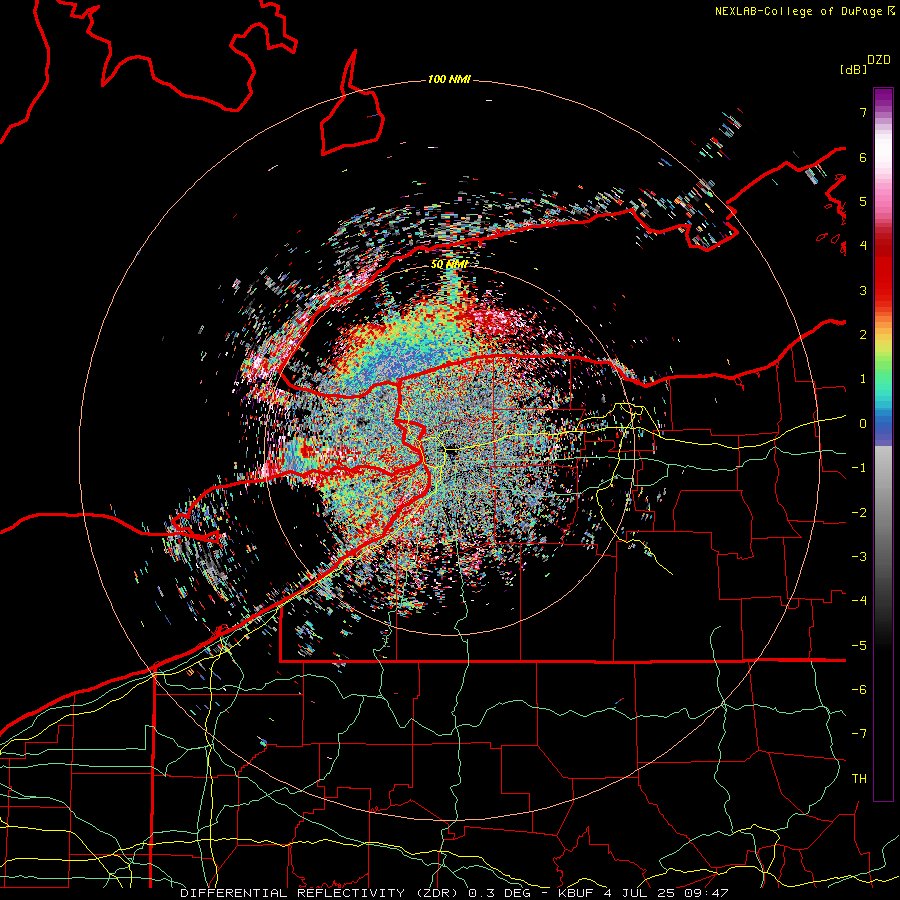The height and width of the screenshot is (900, 900).
Task: Click the 1 value on the color scale
Action: [863, 379]
